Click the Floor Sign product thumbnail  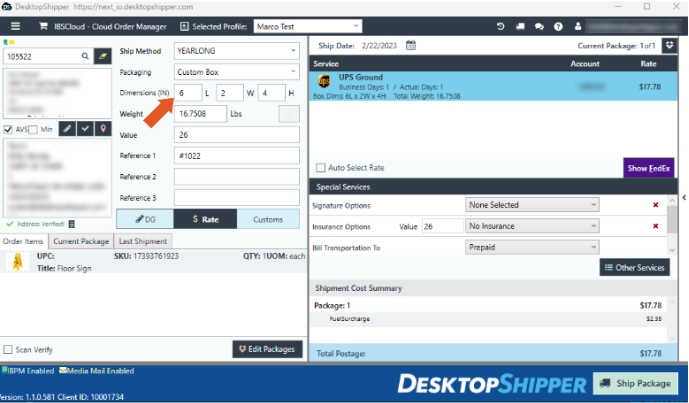pos(18,262)
